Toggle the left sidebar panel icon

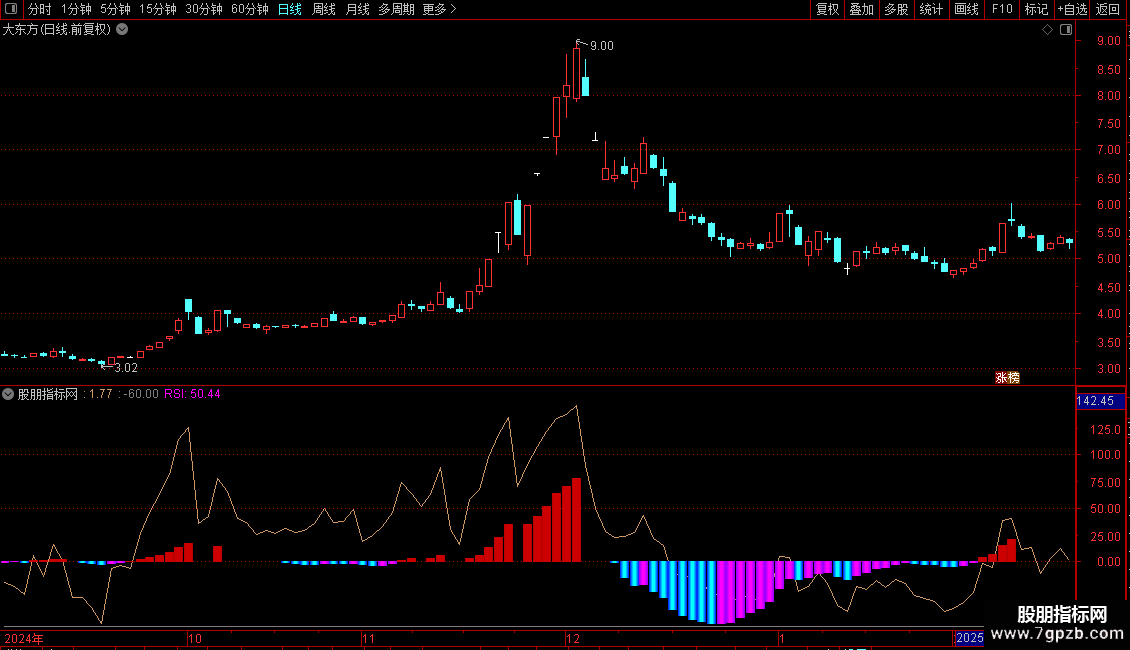[x=11, y=9]
